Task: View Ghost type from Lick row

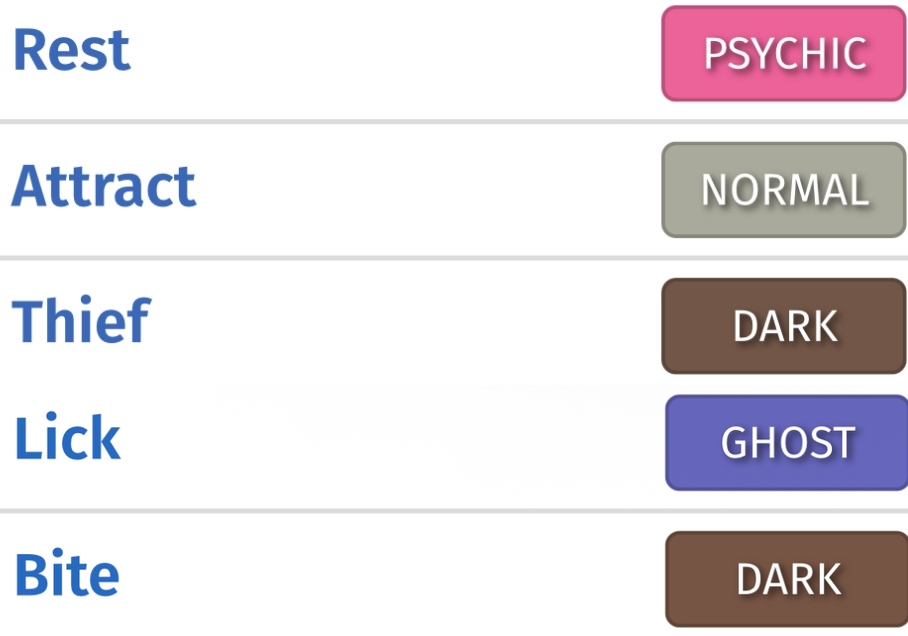Action: pos(787,443)
